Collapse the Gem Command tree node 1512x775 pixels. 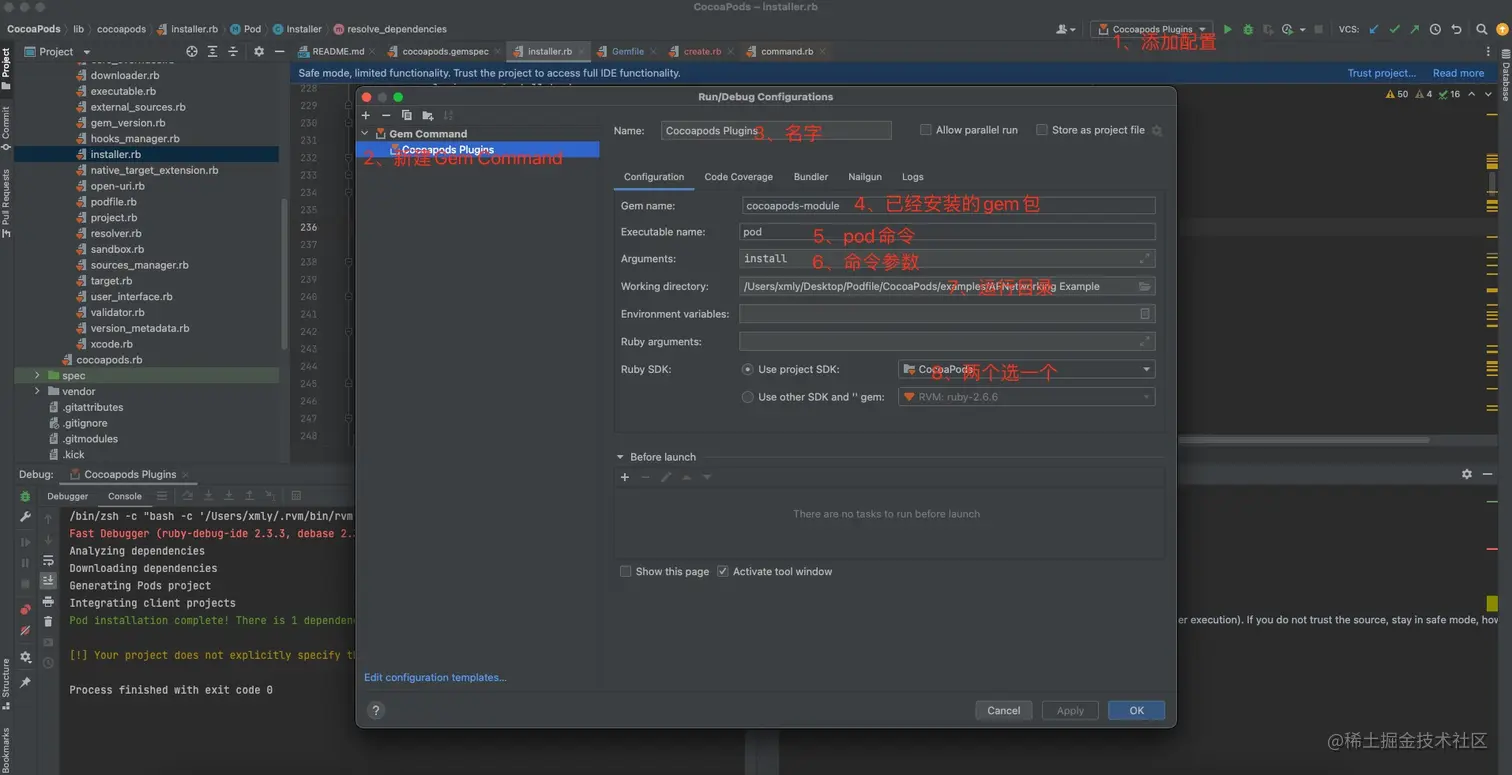(x=365, y=134)
